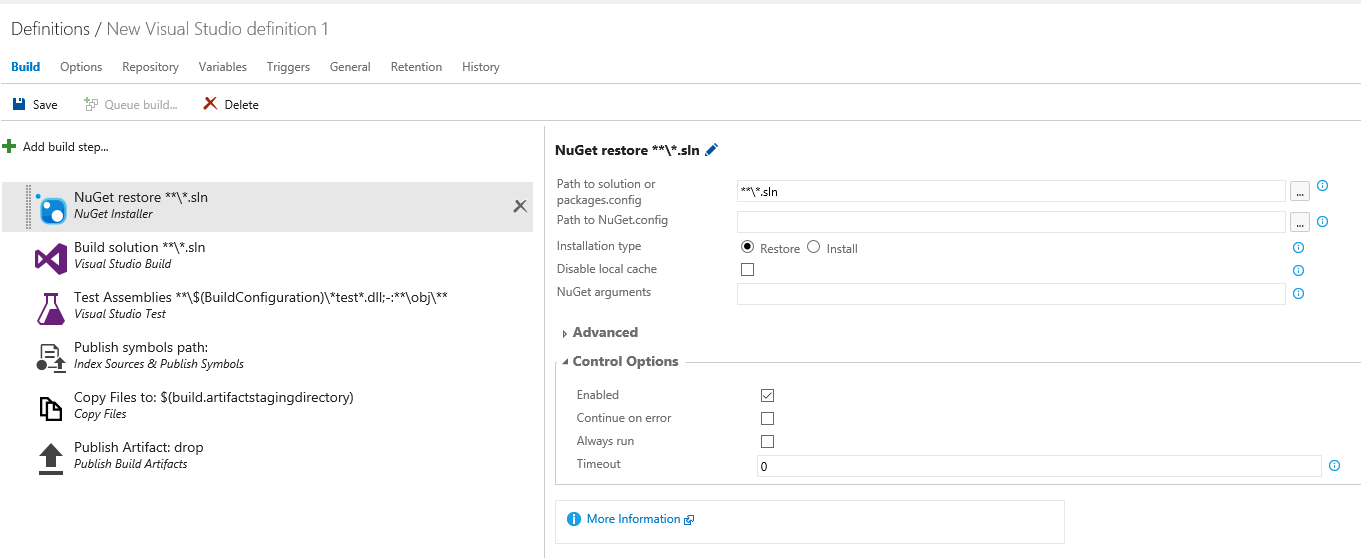Viewport: 1361px width, 558px height.
Task: Check the Always run checkbox
Action: (767, 441)
